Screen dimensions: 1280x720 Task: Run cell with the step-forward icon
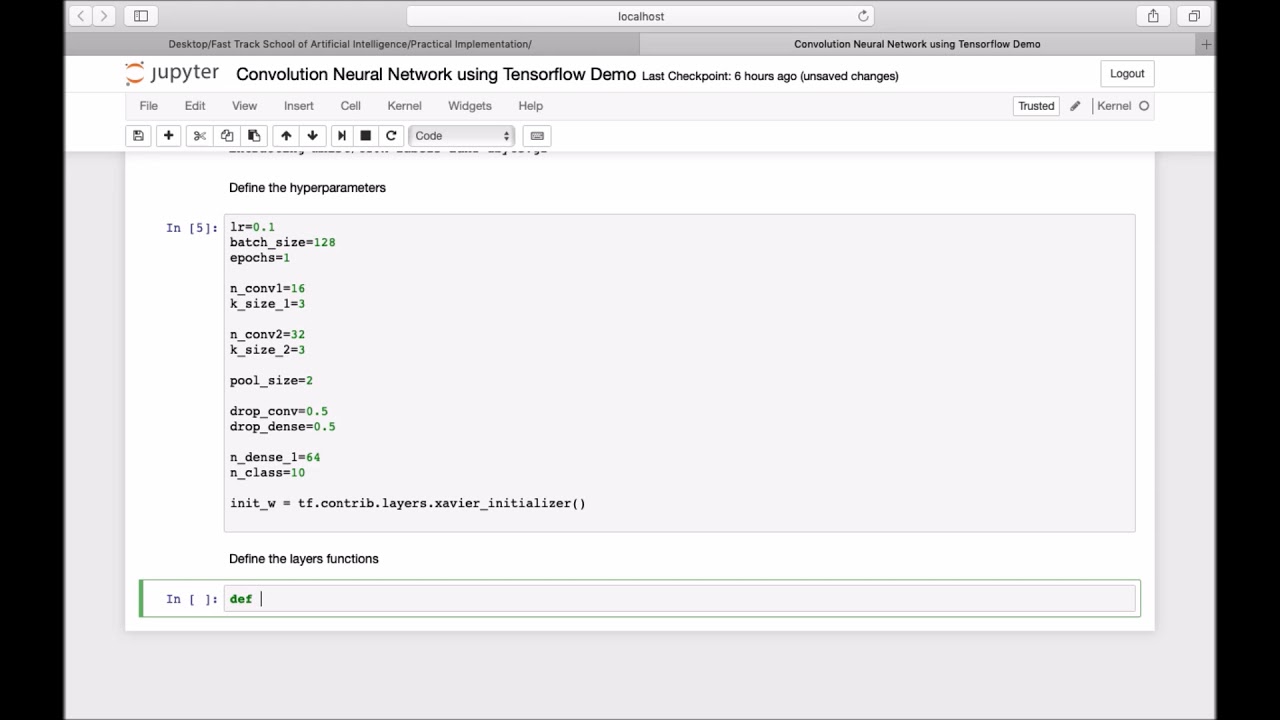pos(341,136)
